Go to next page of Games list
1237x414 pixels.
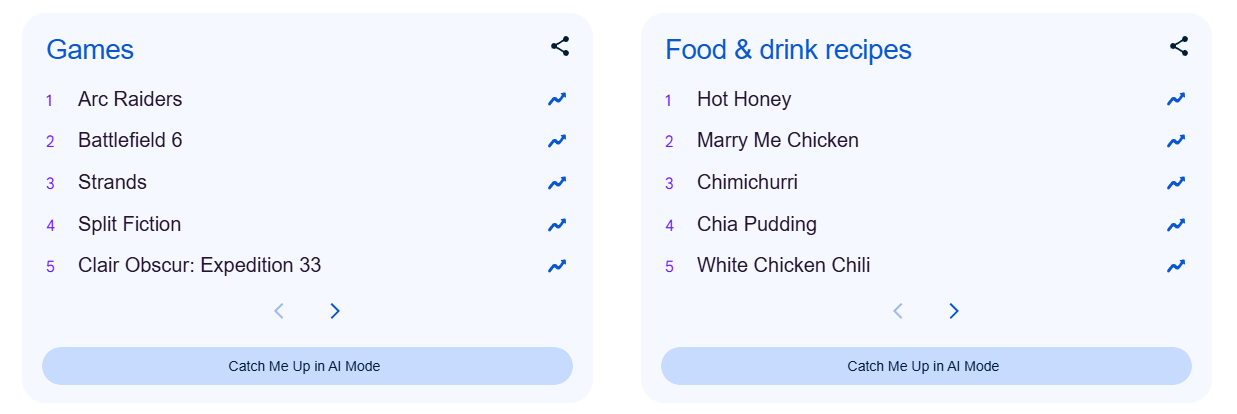[x=335, y=311]
